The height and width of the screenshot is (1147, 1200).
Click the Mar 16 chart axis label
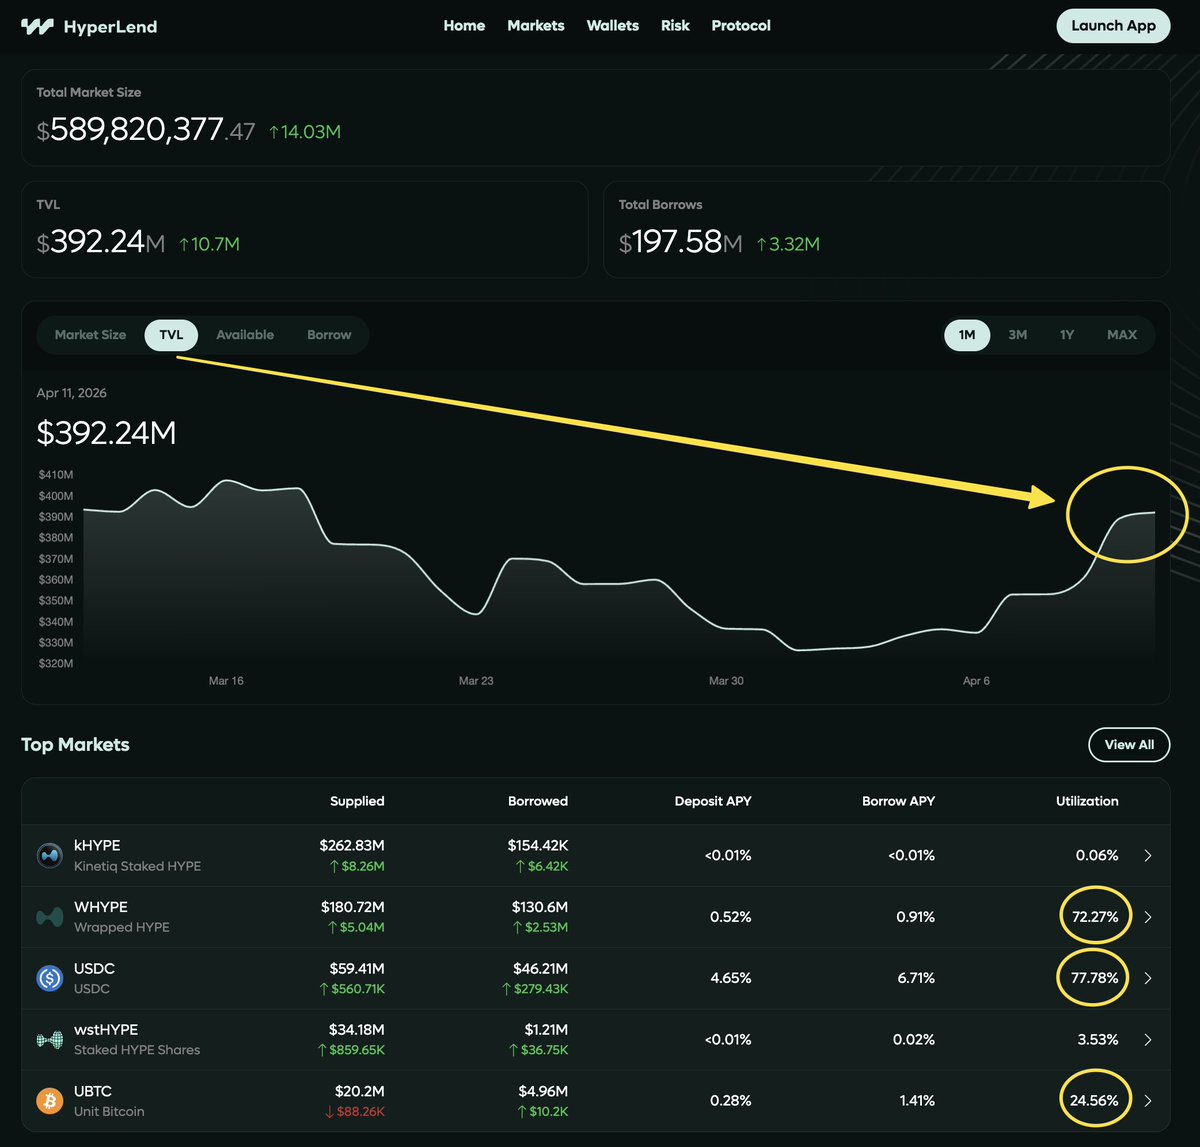(226, 681)
